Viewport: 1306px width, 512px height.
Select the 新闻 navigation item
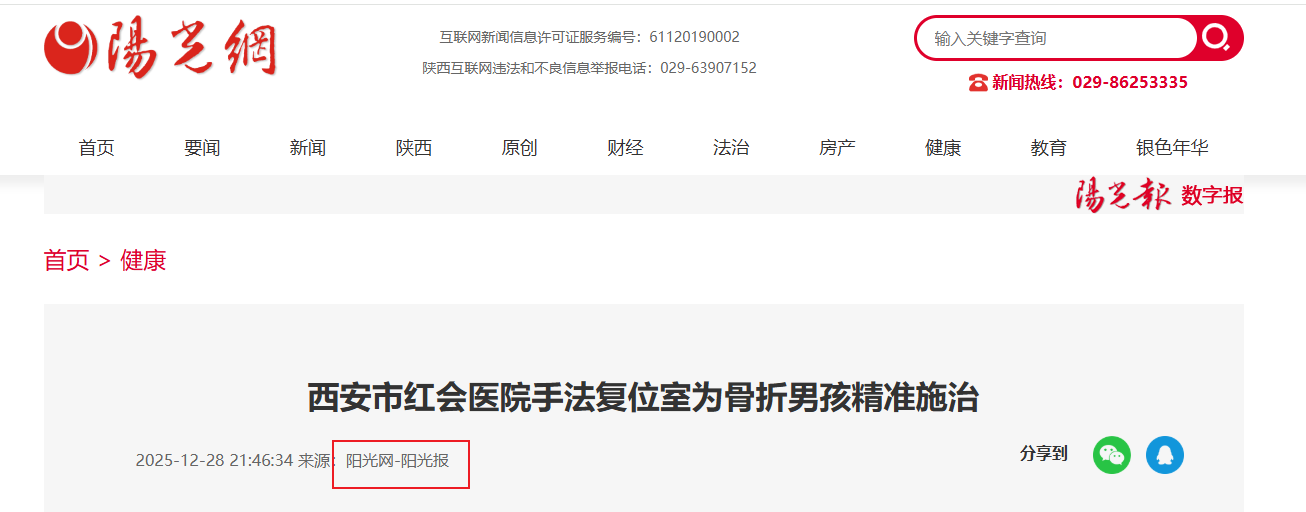(x=308, y=148)
